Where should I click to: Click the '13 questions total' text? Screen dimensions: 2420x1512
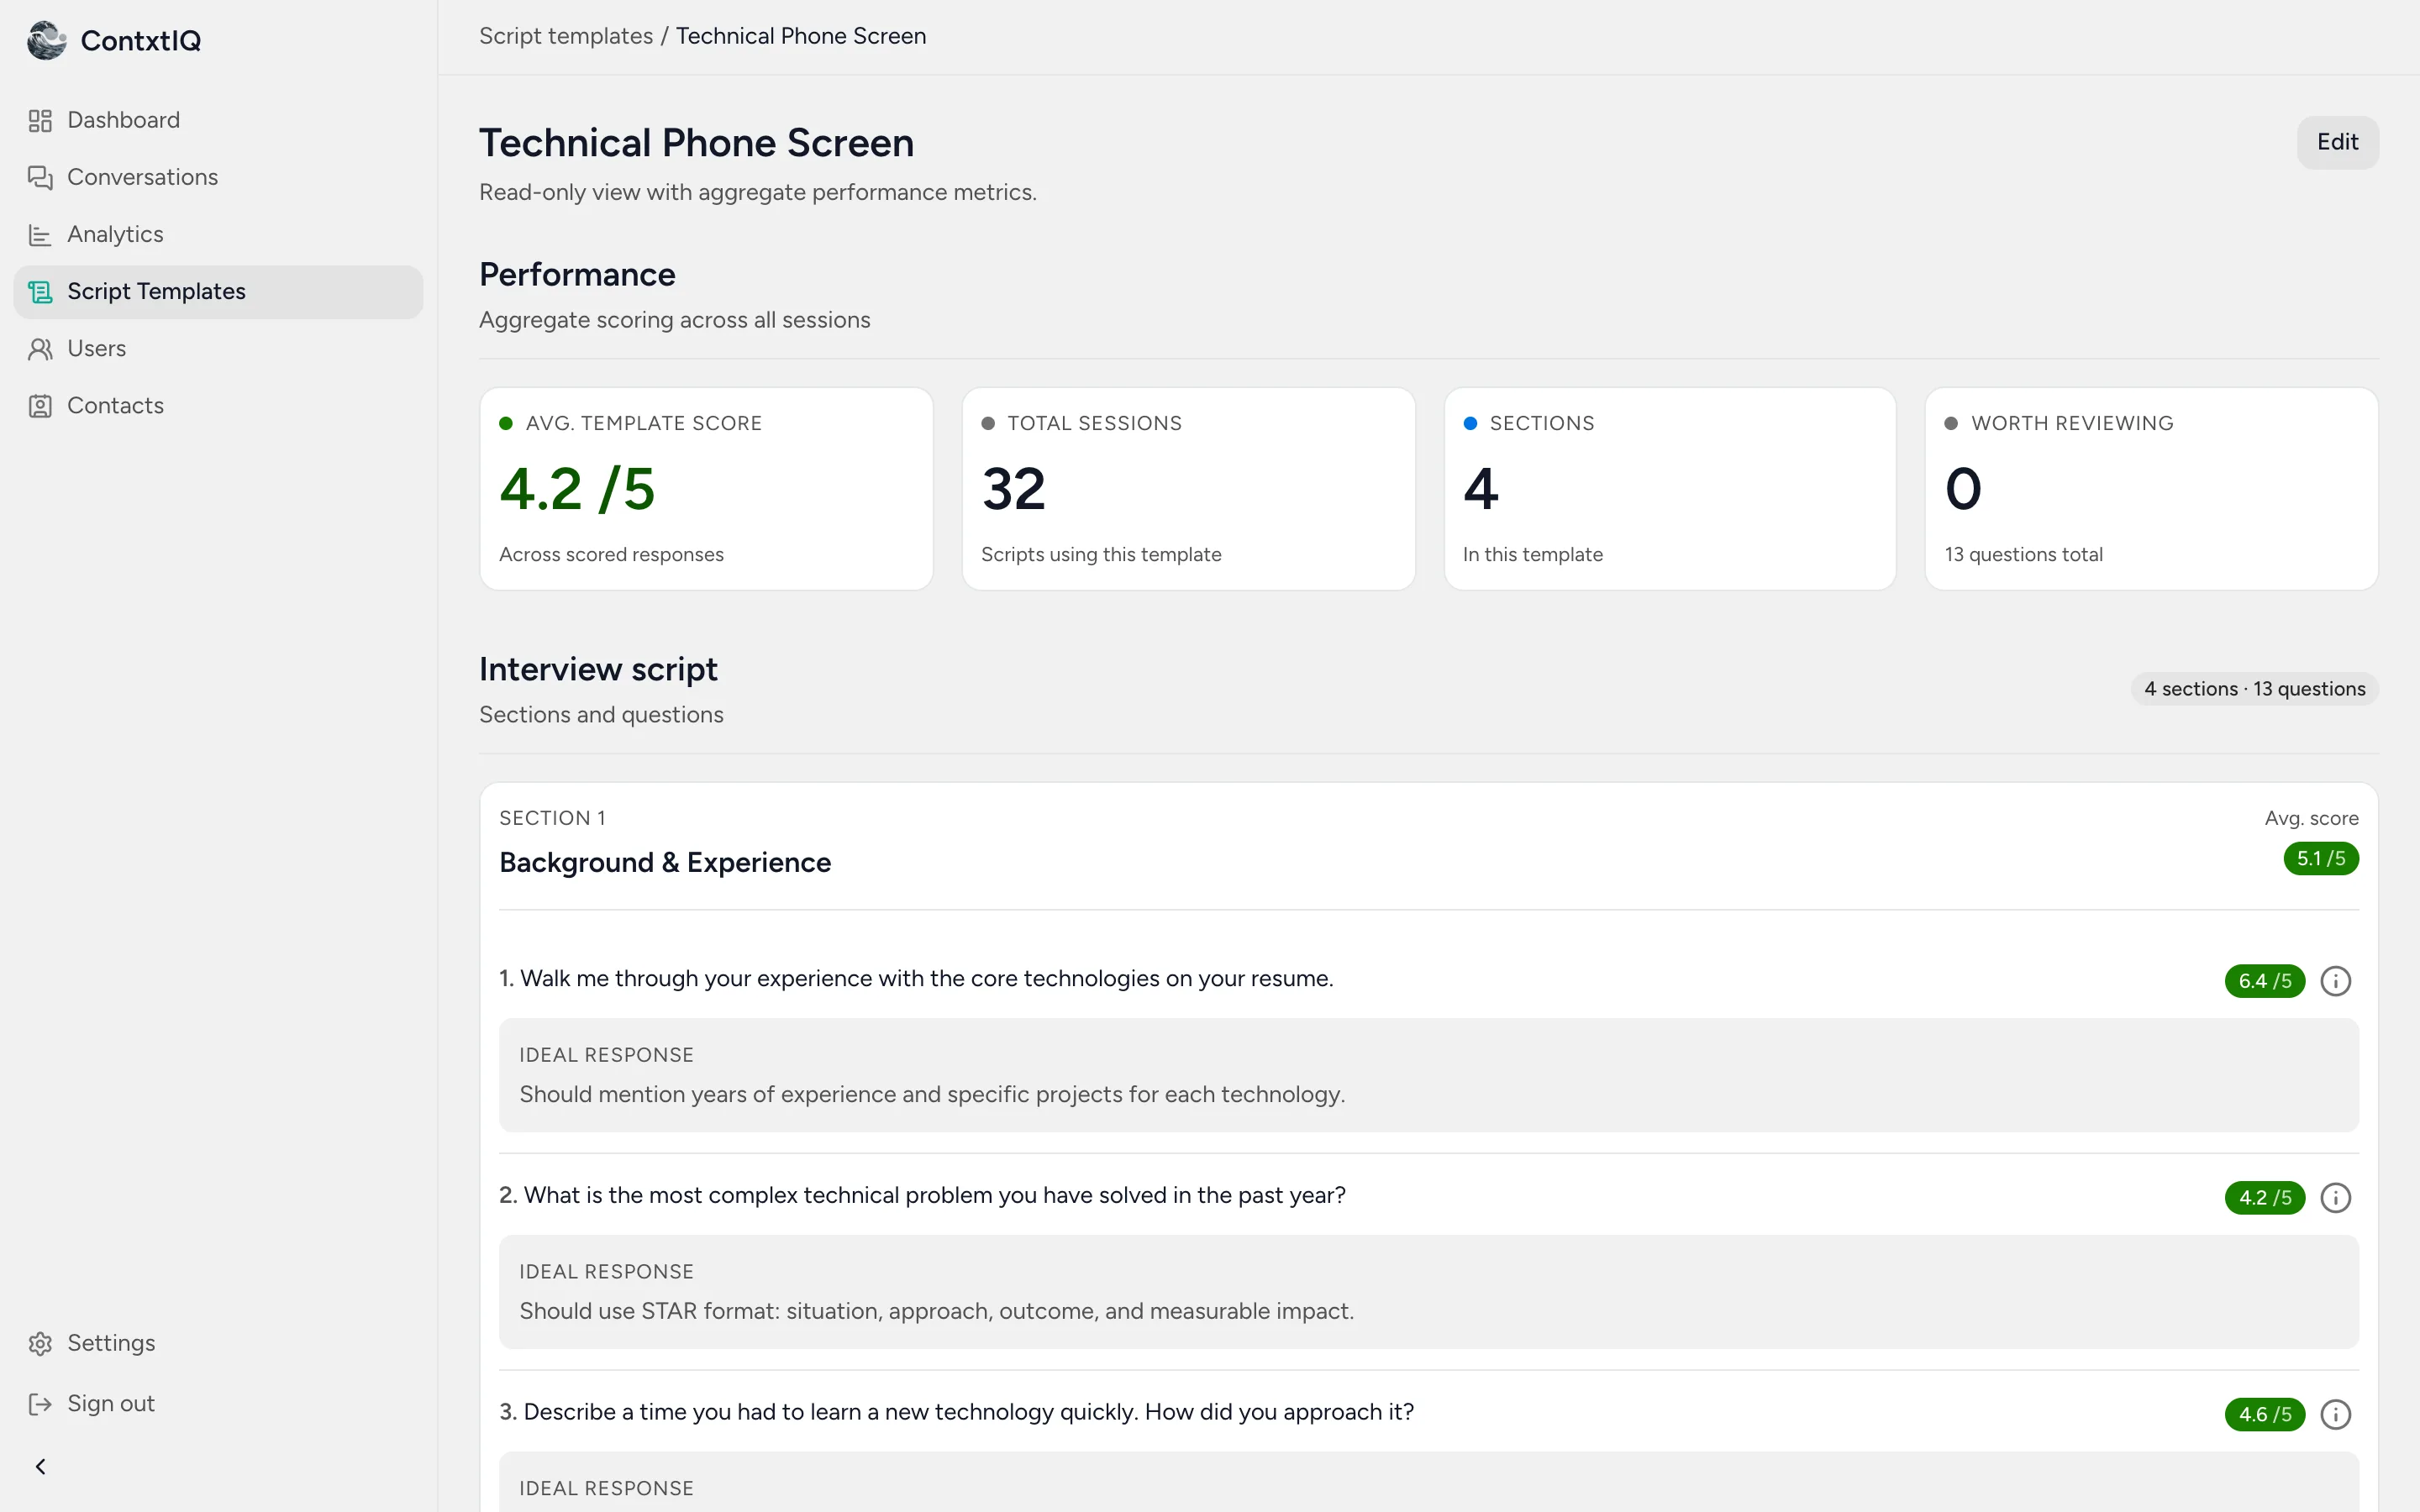2023,555
